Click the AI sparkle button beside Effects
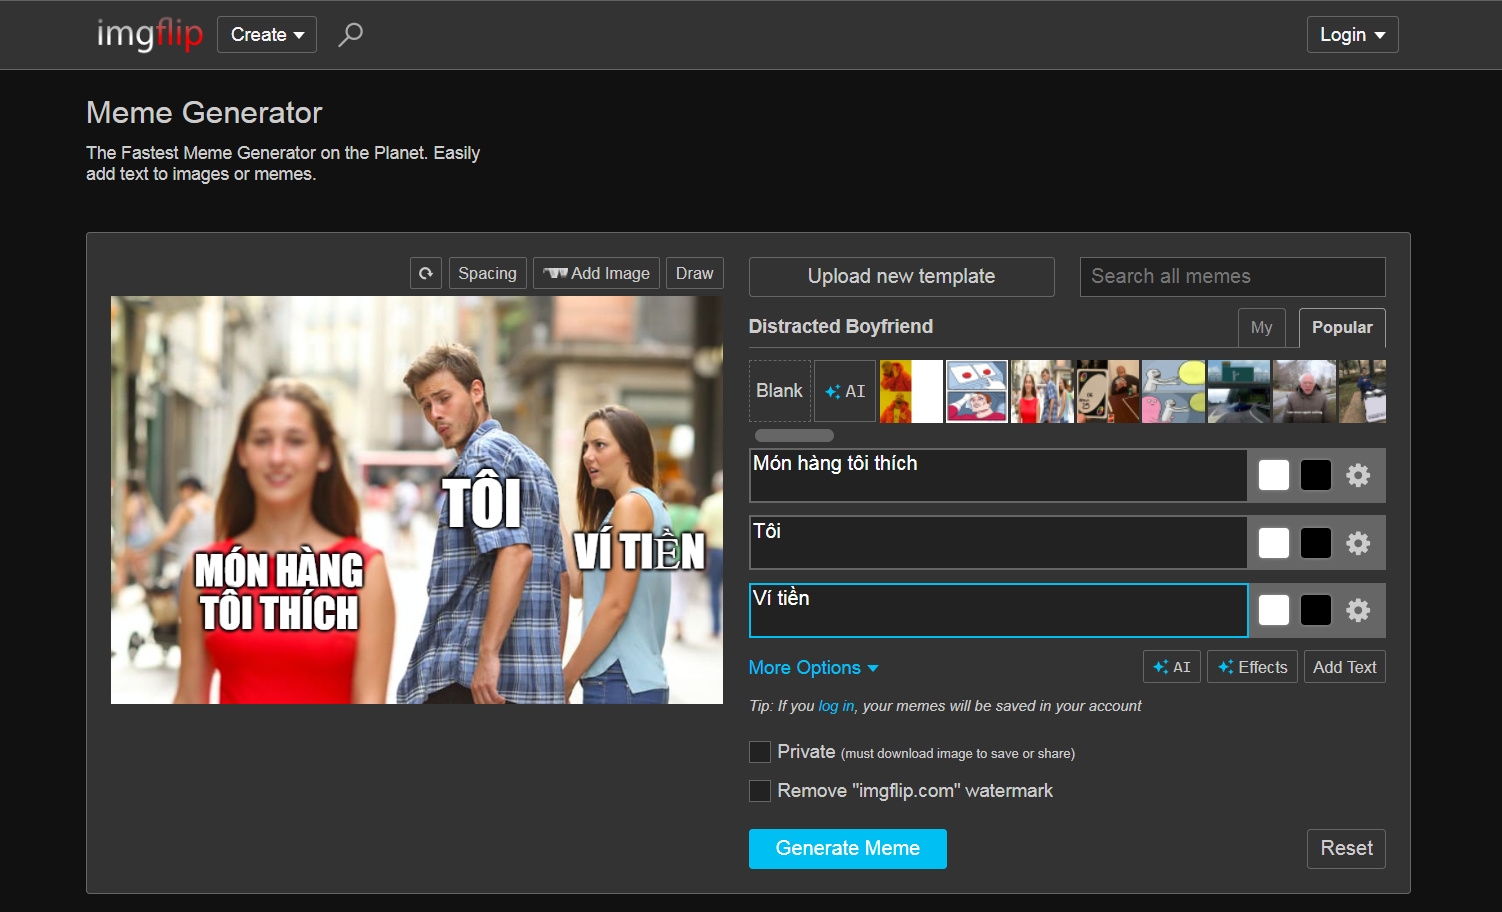Screen dimensions: 1502x912 click(x=1172, y=667)
